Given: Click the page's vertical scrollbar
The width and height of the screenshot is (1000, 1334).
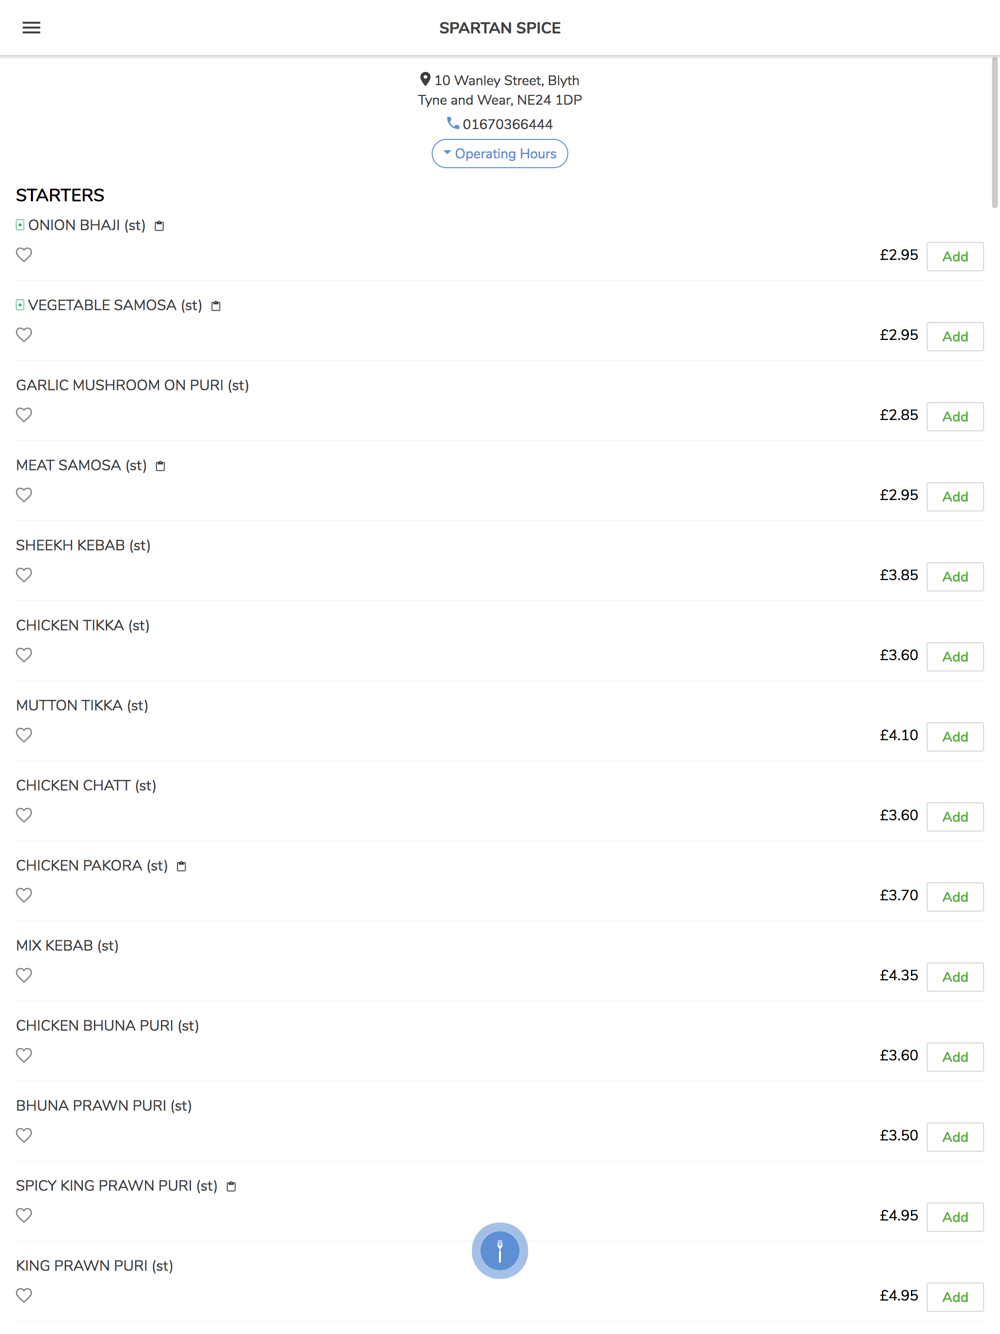Looking at the screenshot, I should tap(994, 130).
